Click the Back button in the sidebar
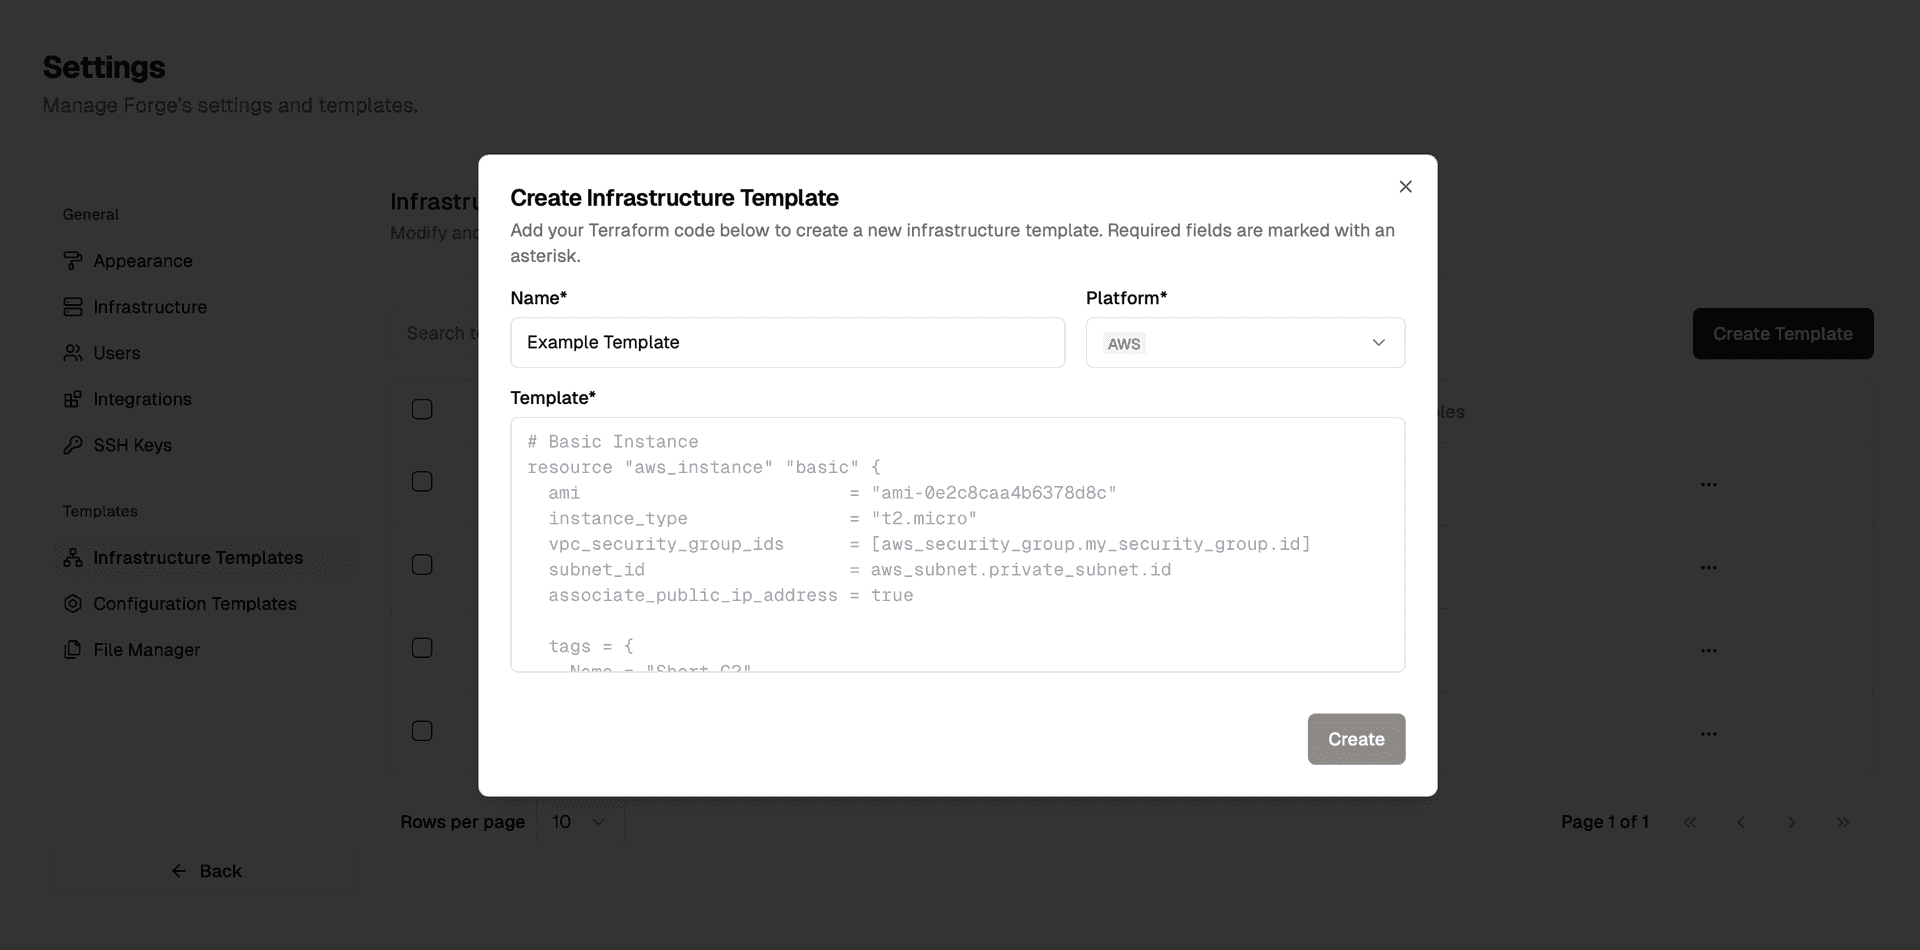This screenshot has width=1920, height=950. pyautogui.click(x=206, y=871)
